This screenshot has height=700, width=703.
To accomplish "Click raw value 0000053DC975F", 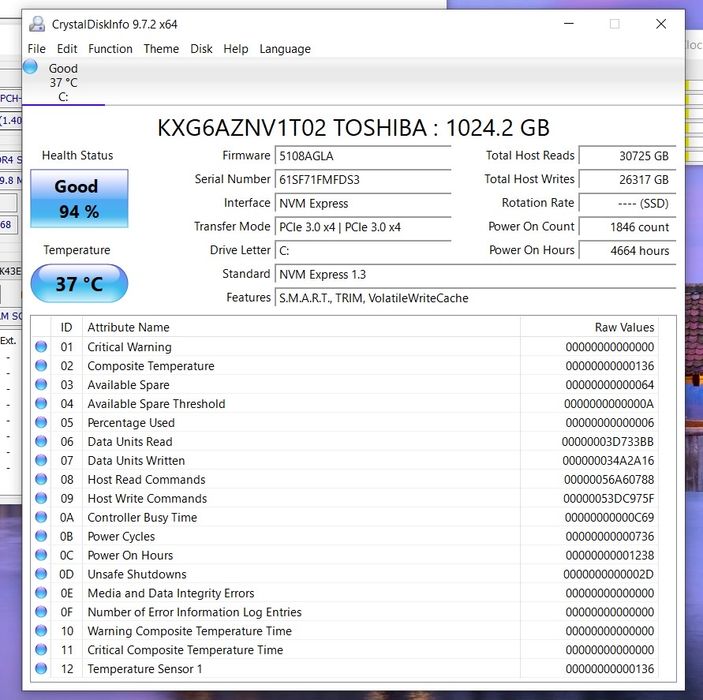I will click(x=608, y=499).
